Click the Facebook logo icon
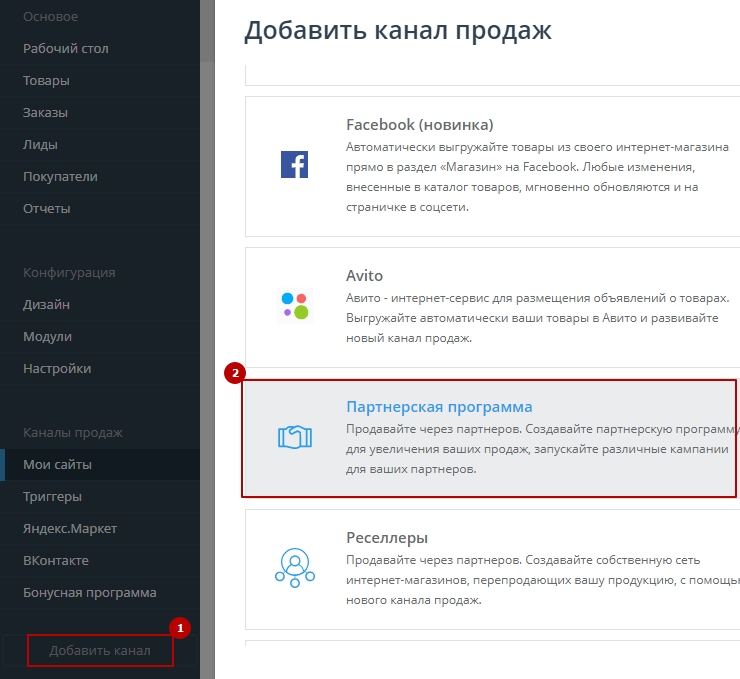This screenshot has width=740, height=679. (x=294, y=164)
